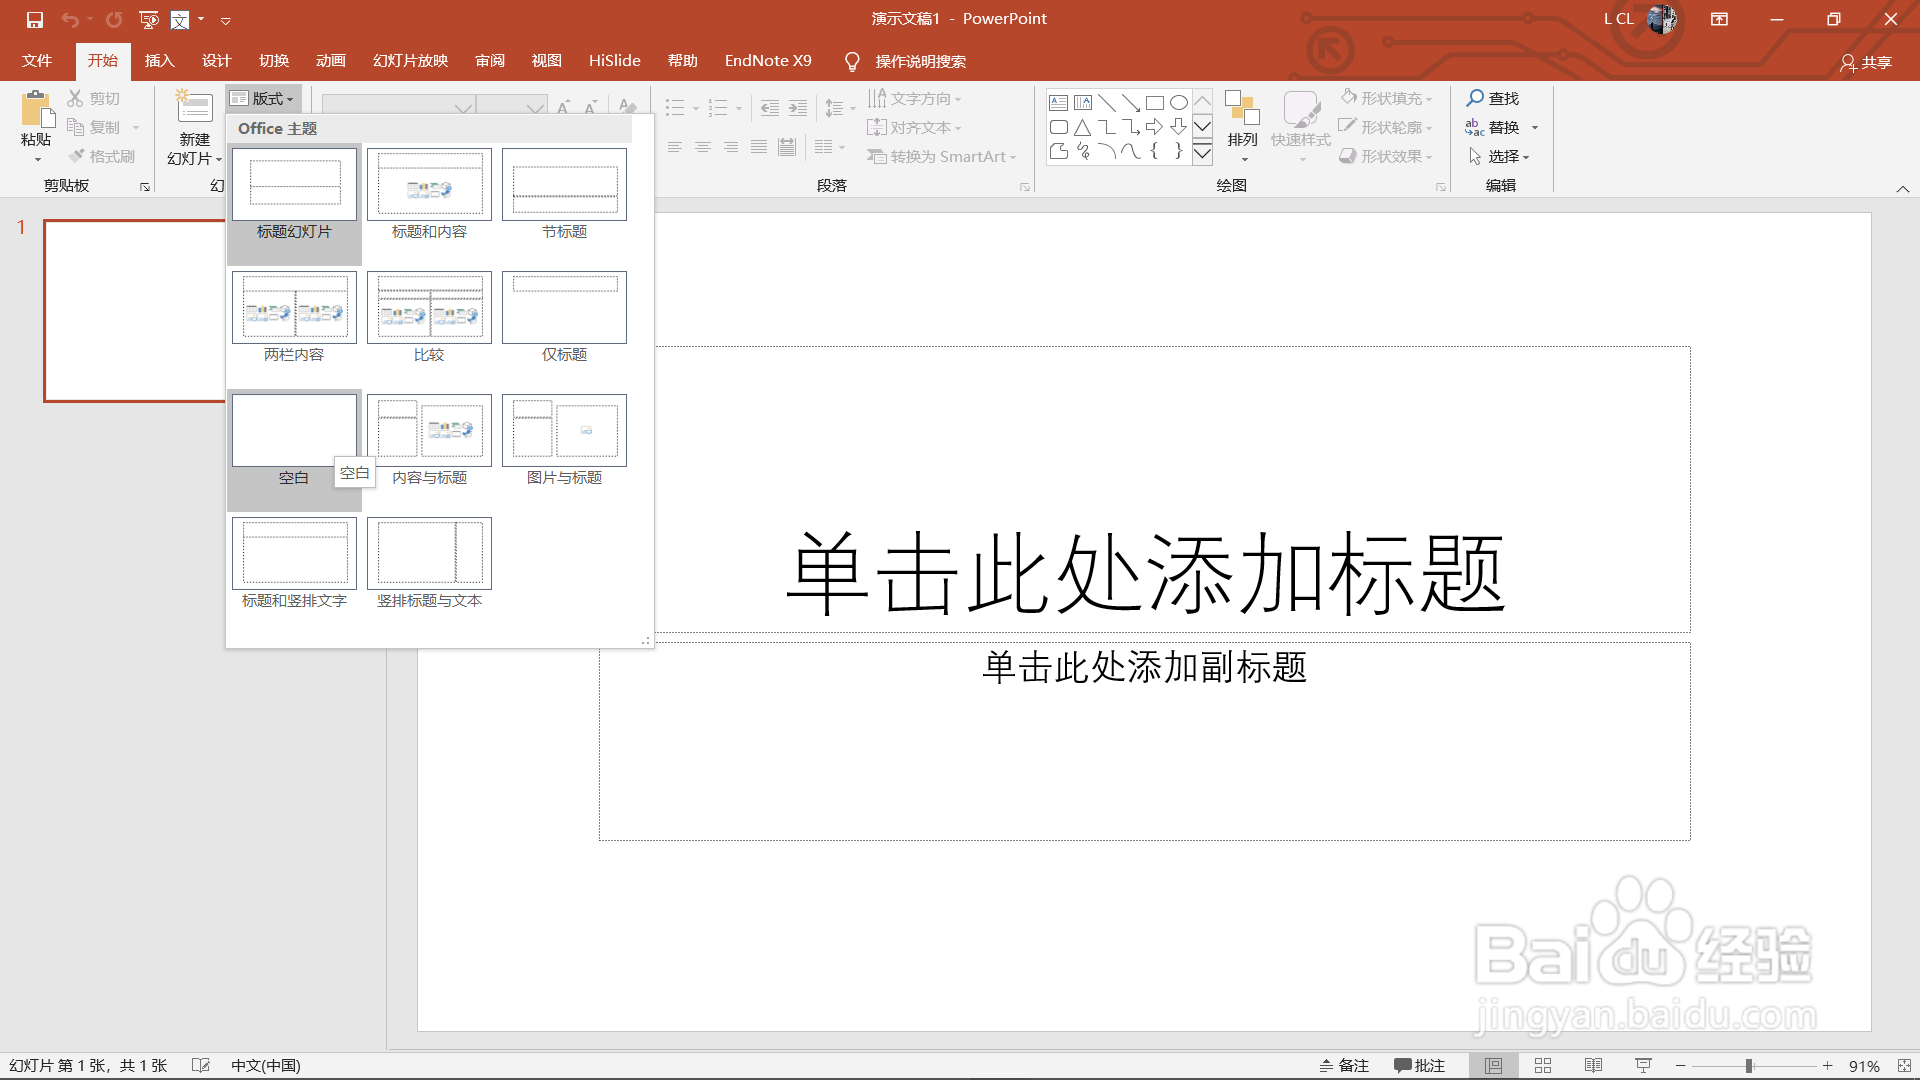
Task: Click the New Slide icon
Action: click(194, 108)
